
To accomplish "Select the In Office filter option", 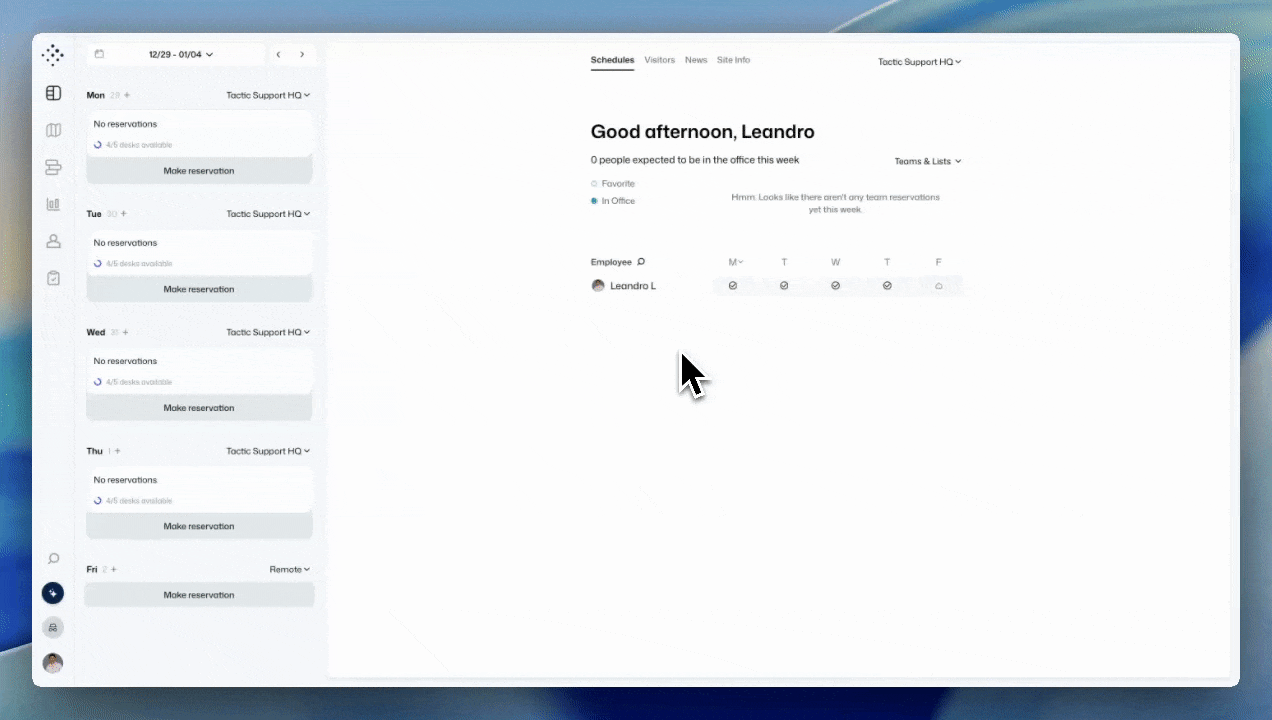I will (x=613, y=200).
